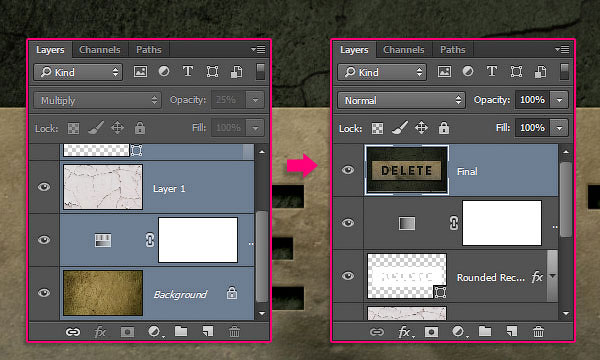
Task: Select Layers tab in left panel
Action: 50,50
